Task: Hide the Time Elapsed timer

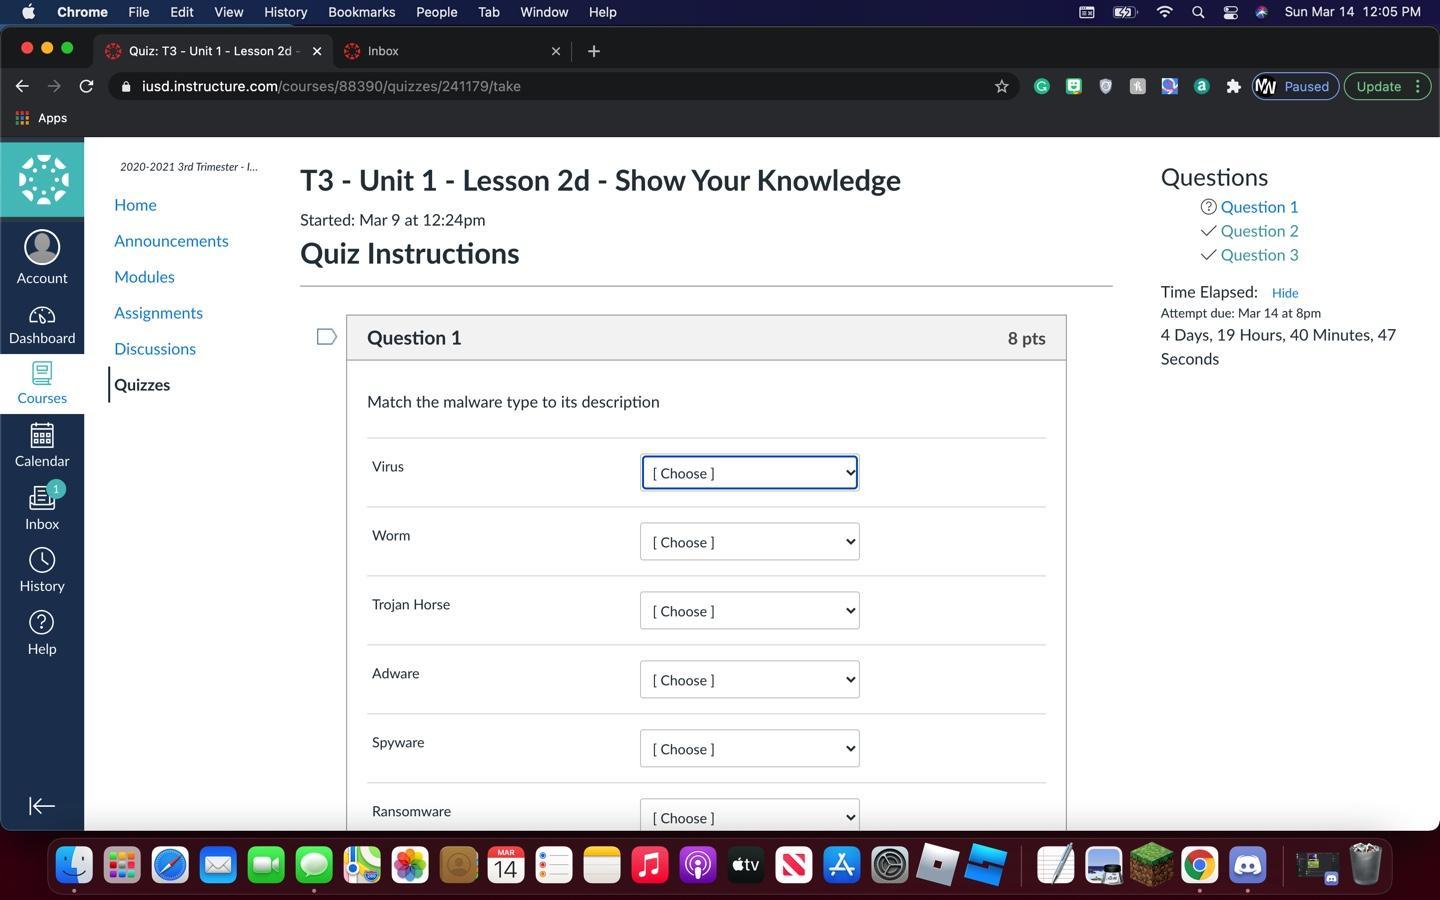Action: pos(1285,293)
